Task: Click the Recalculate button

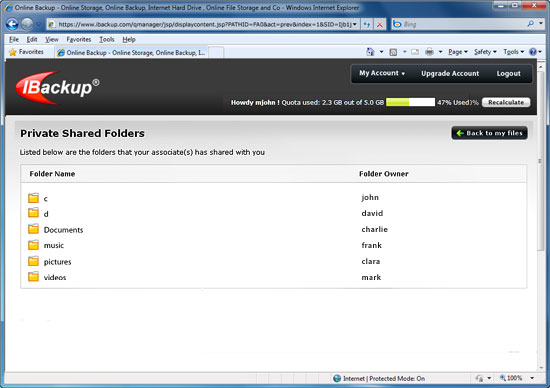Action: (506, 102)
